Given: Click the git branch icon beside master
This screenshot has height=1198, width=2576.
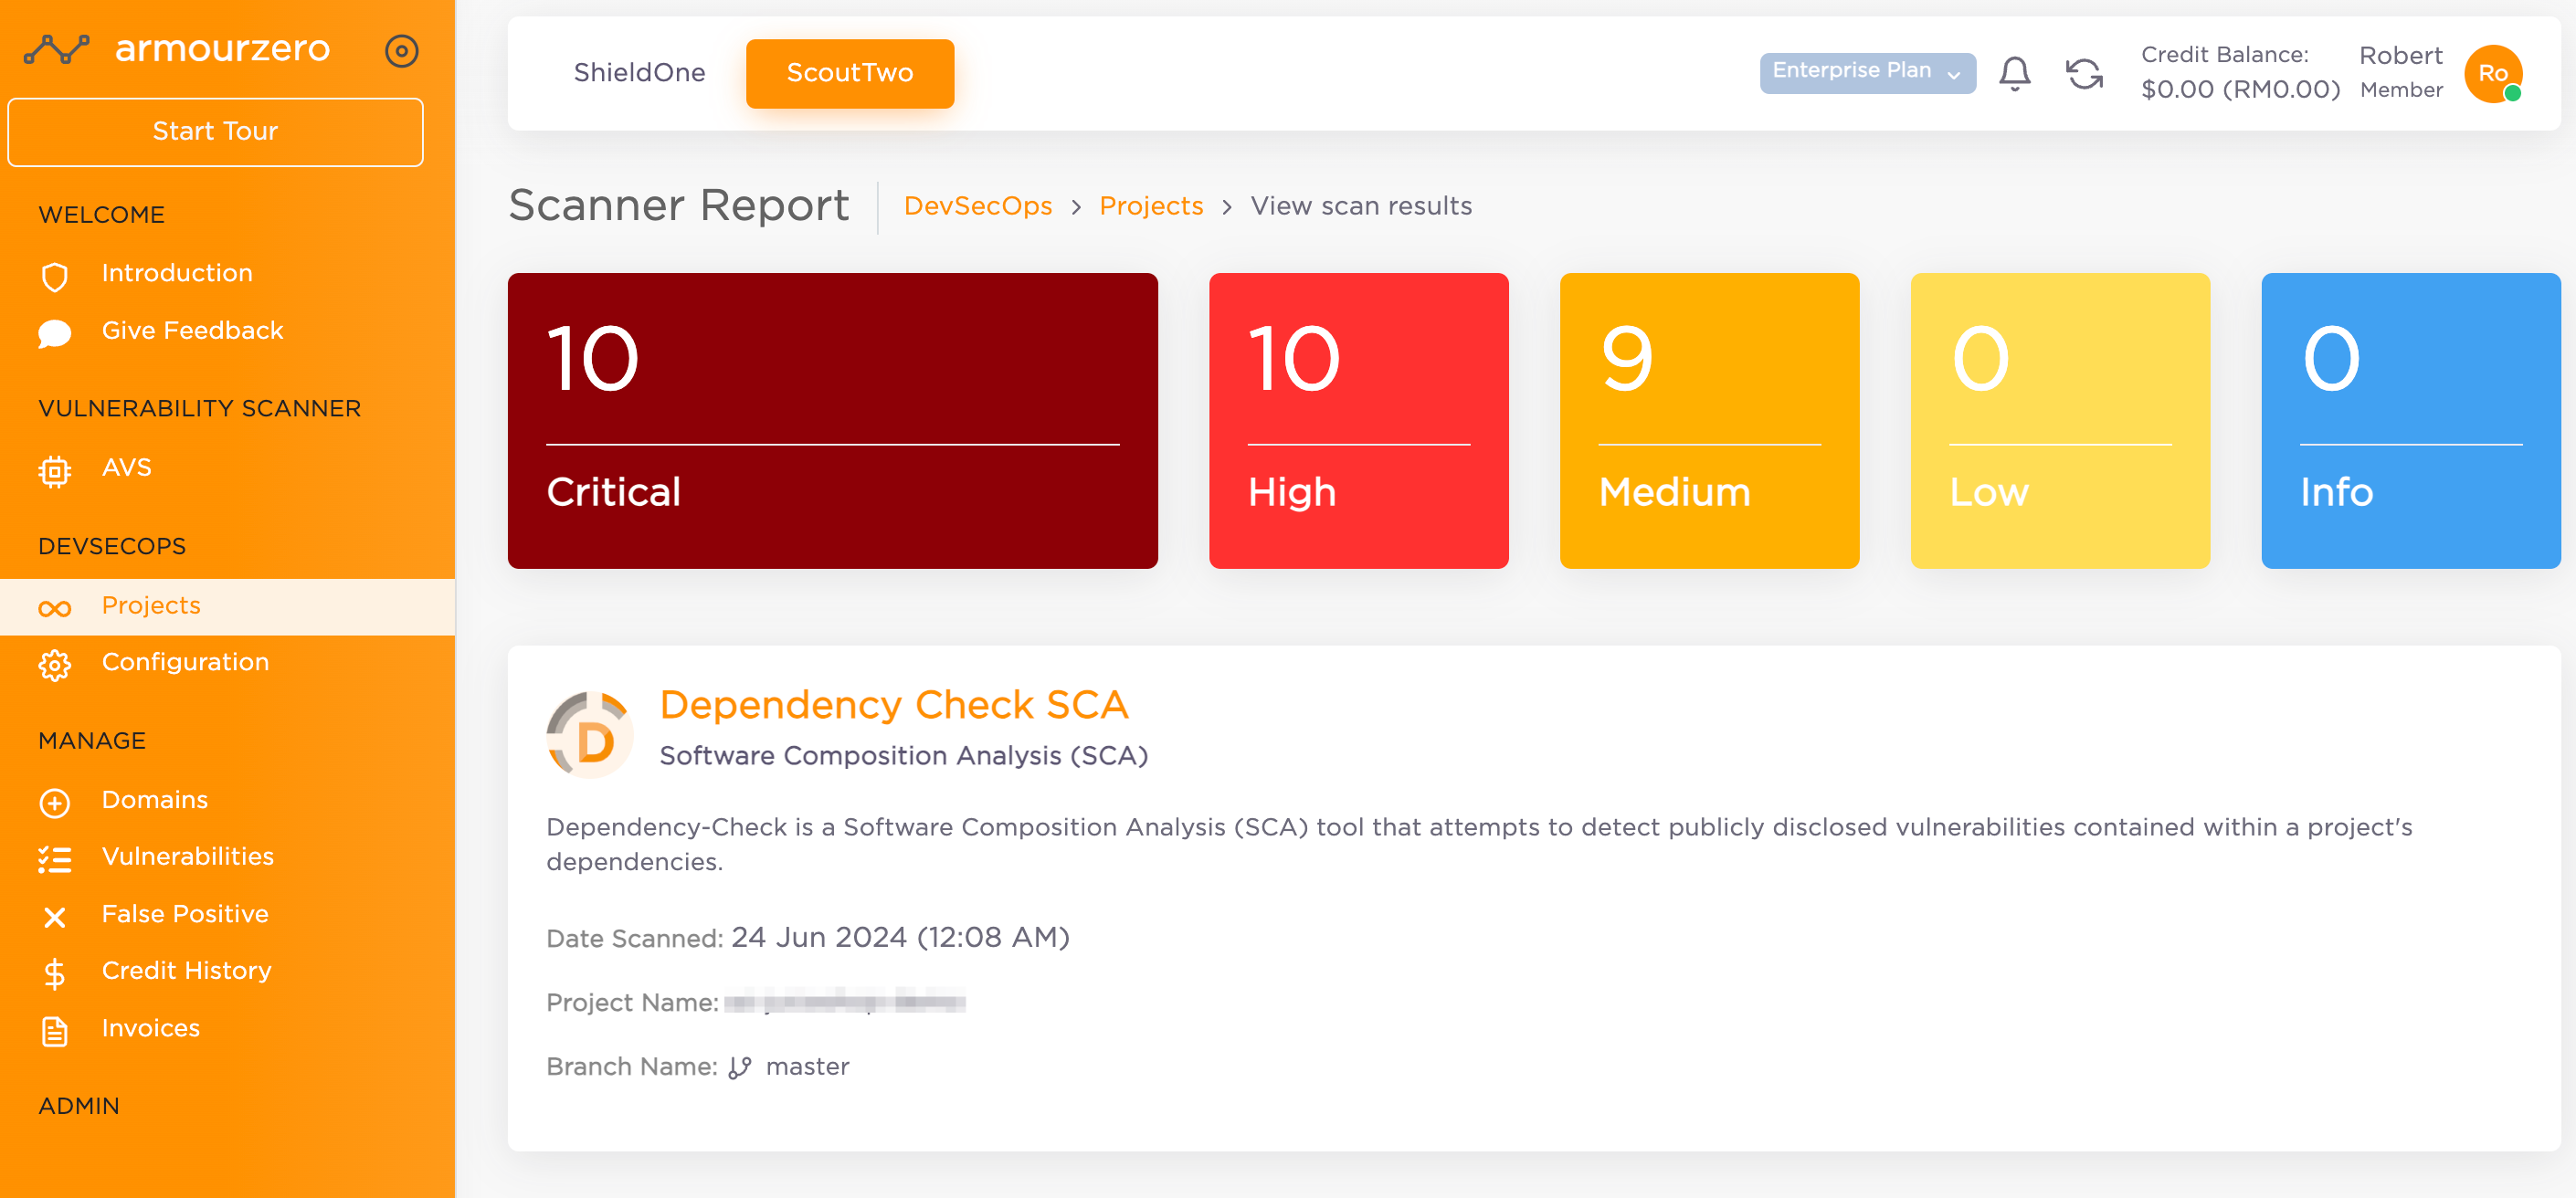Looking at the screenshot, I should coord(740,1068).
